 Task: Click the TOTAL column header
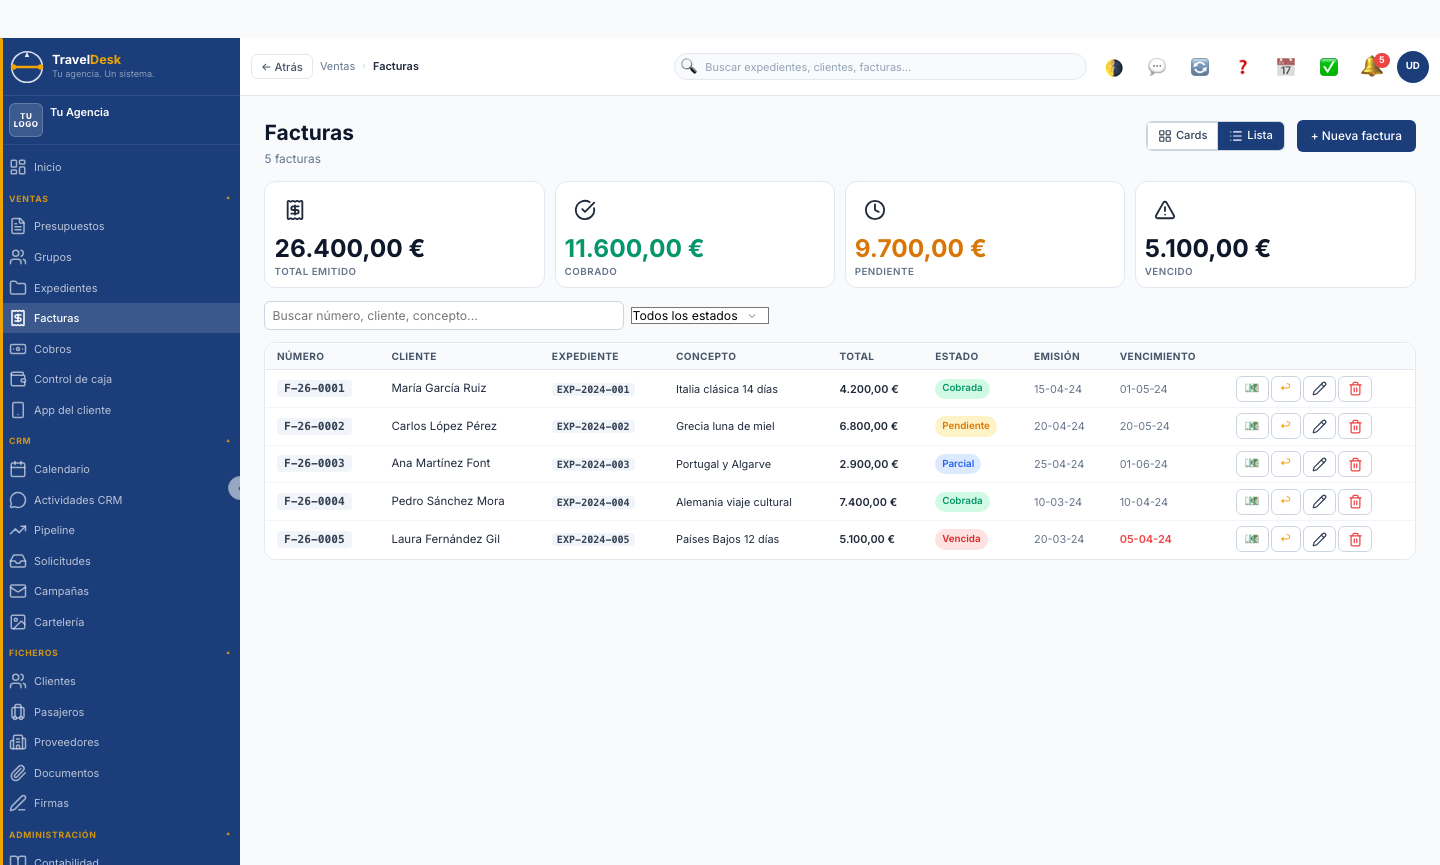tap(857, 357)
